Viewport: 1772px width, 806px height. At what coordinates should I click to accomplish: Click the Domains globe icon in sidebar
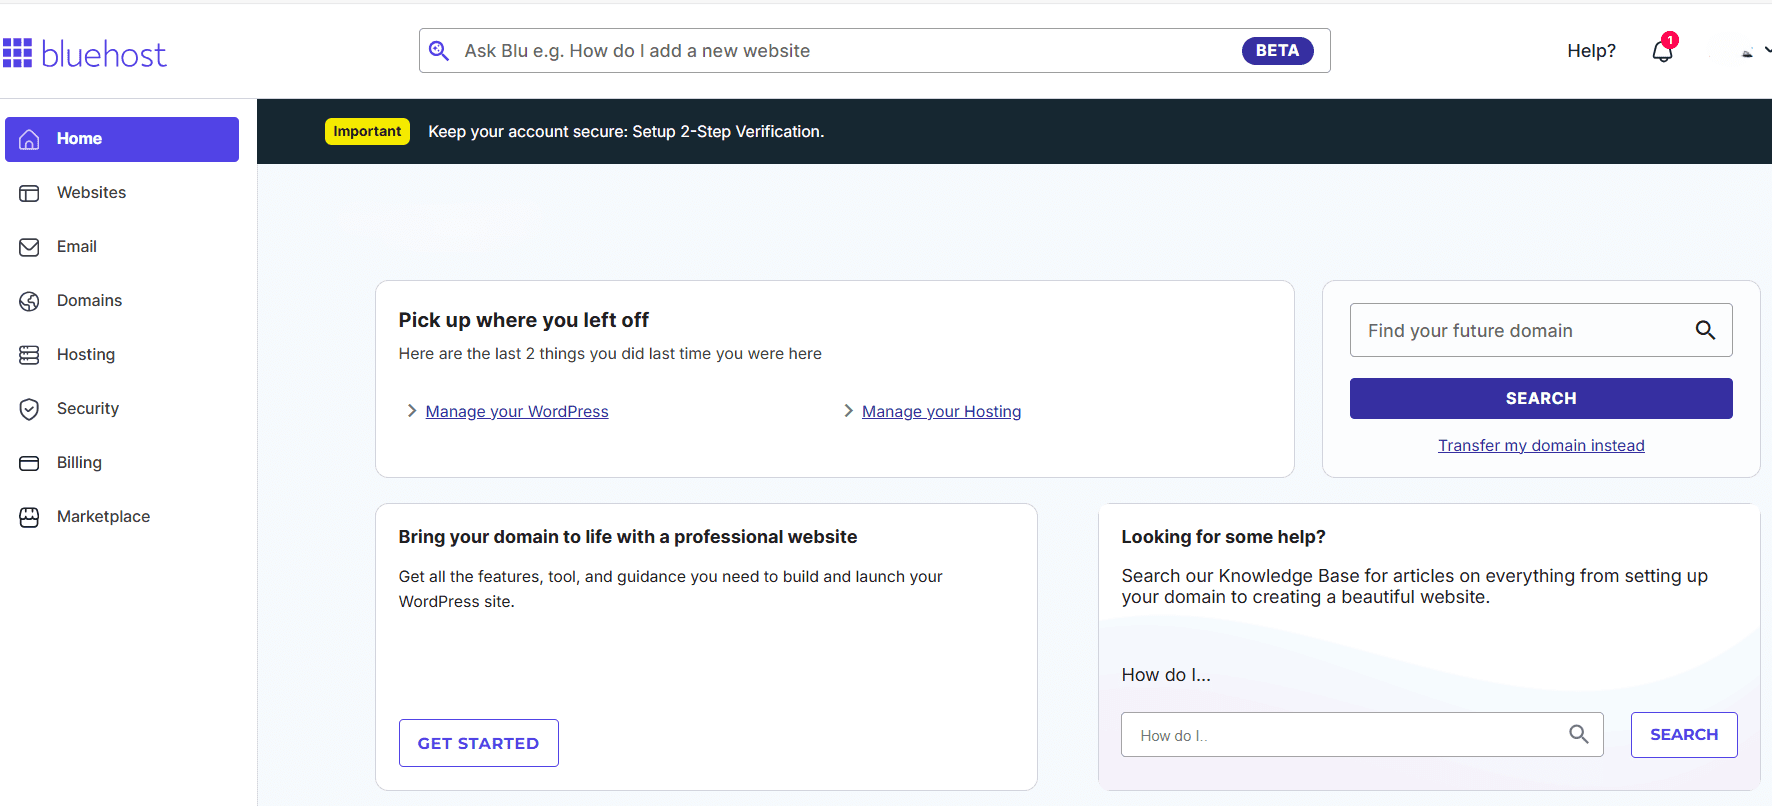point(30,301)
